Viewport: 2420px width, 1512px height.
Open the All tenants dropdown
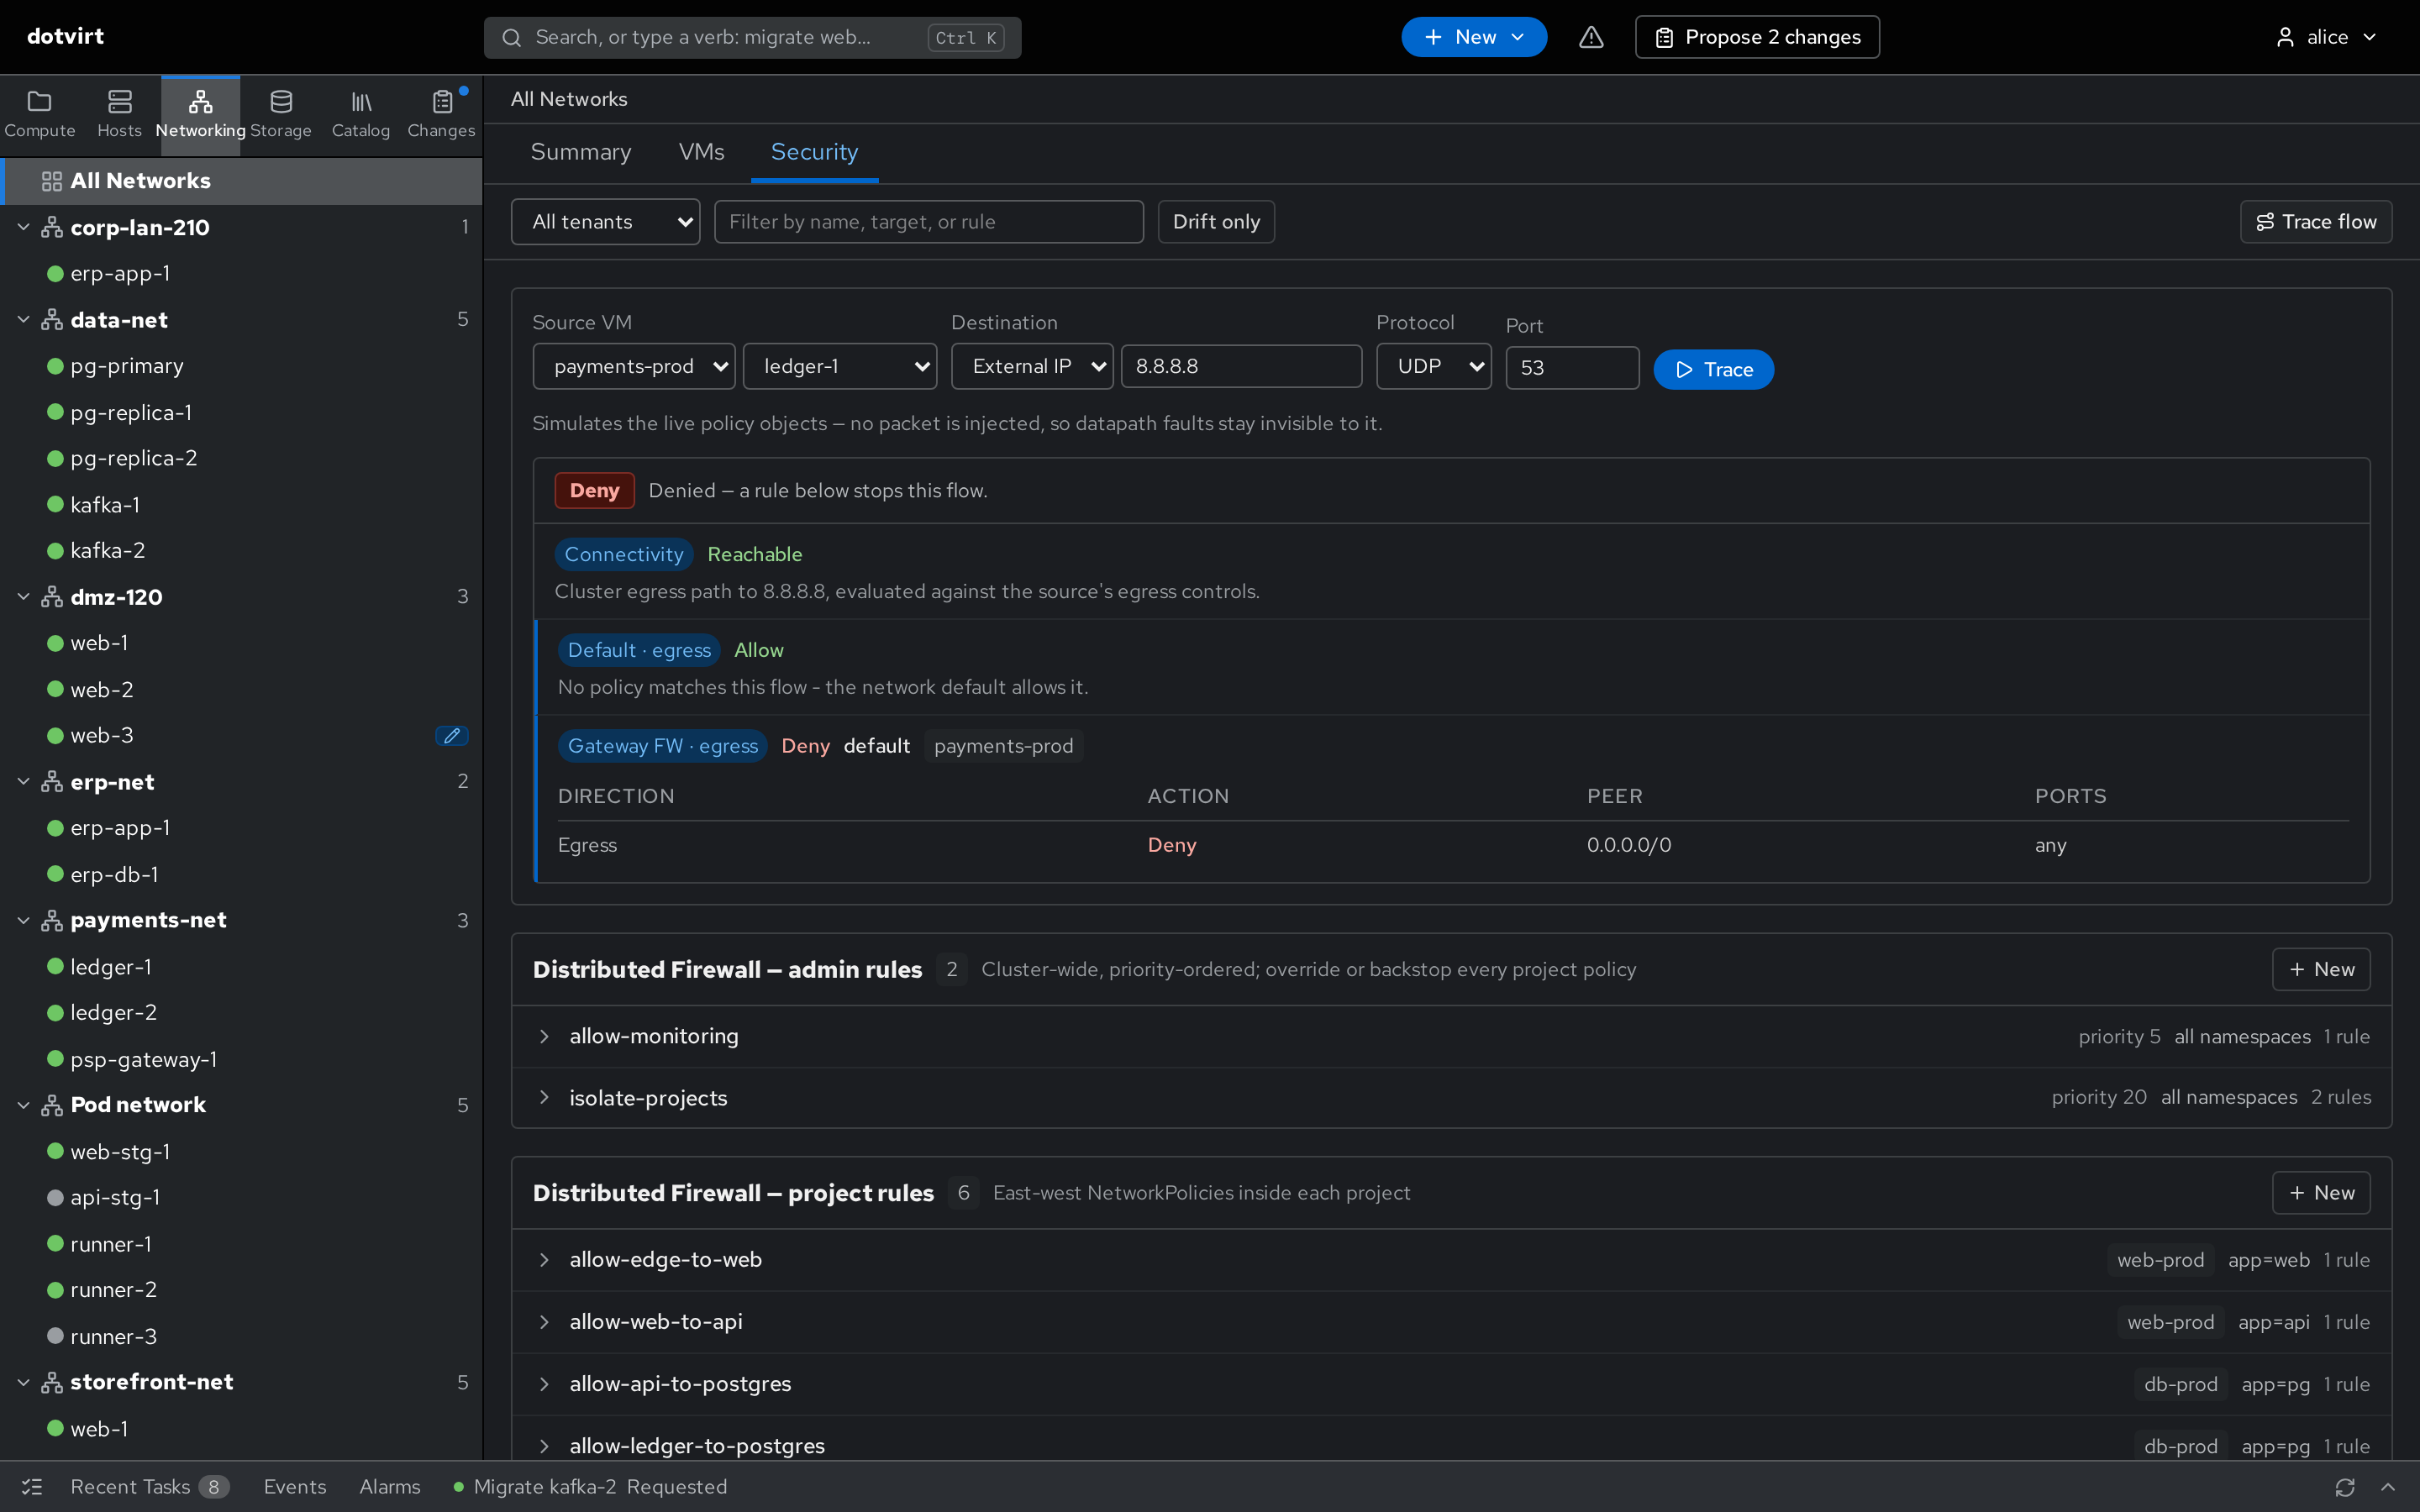tap(605, 222)
